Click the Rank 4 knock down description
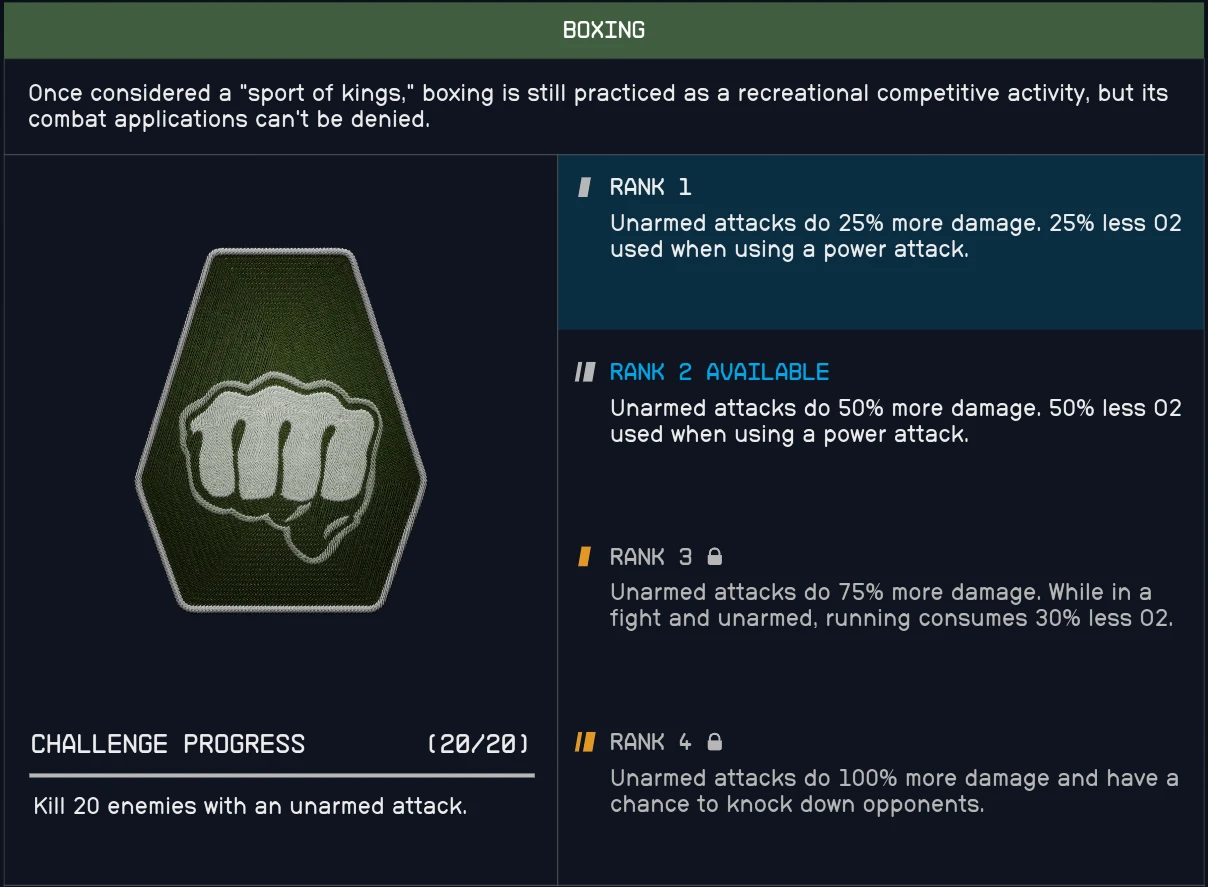This screenshot has width=1208, height=887. (x=894, y=791)
